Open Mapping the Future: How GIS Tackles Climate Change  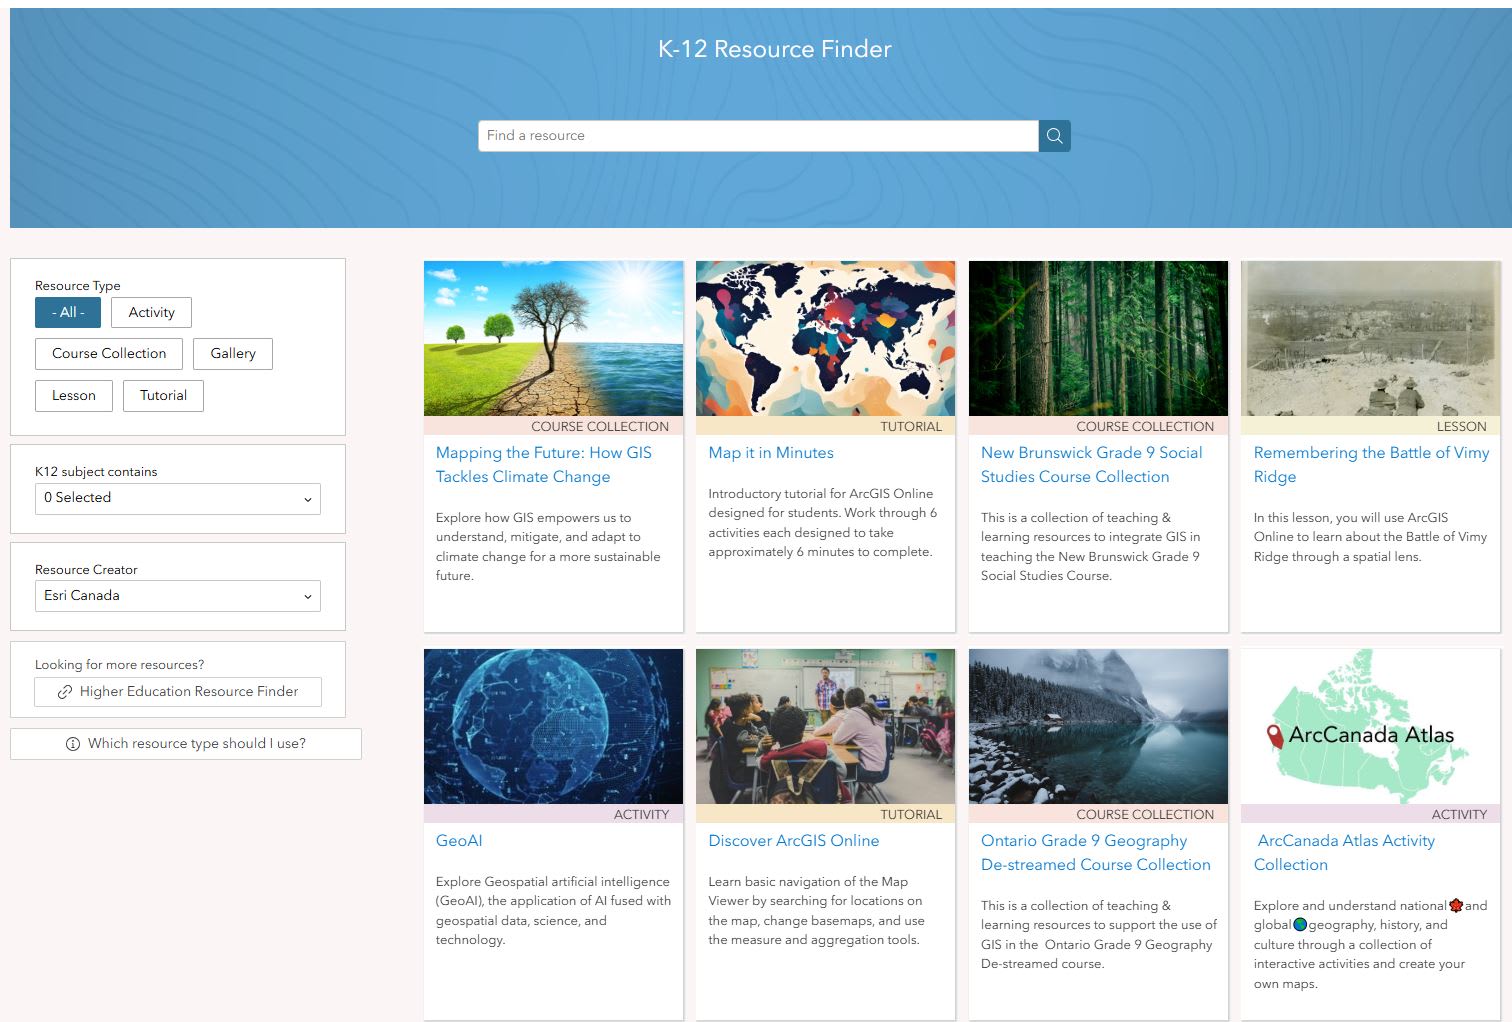(543, 465)
